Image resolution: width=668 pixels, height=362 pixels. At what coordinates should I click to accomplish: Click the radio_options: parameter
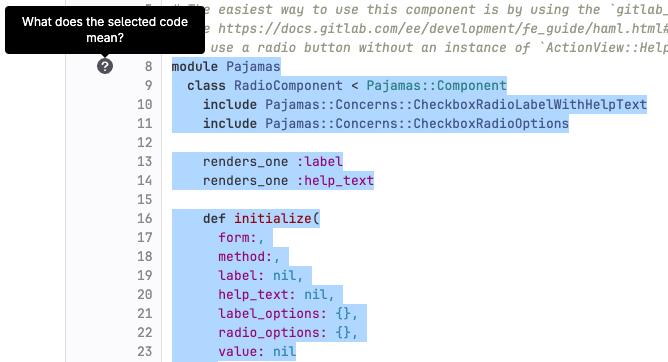tap(272, 333)
